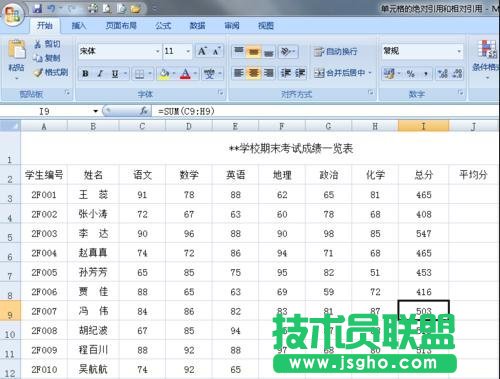Screen dimensions: 500x379
Task: Switch to the 公式 (Formulas) tab
Action: tap(163, 25)
